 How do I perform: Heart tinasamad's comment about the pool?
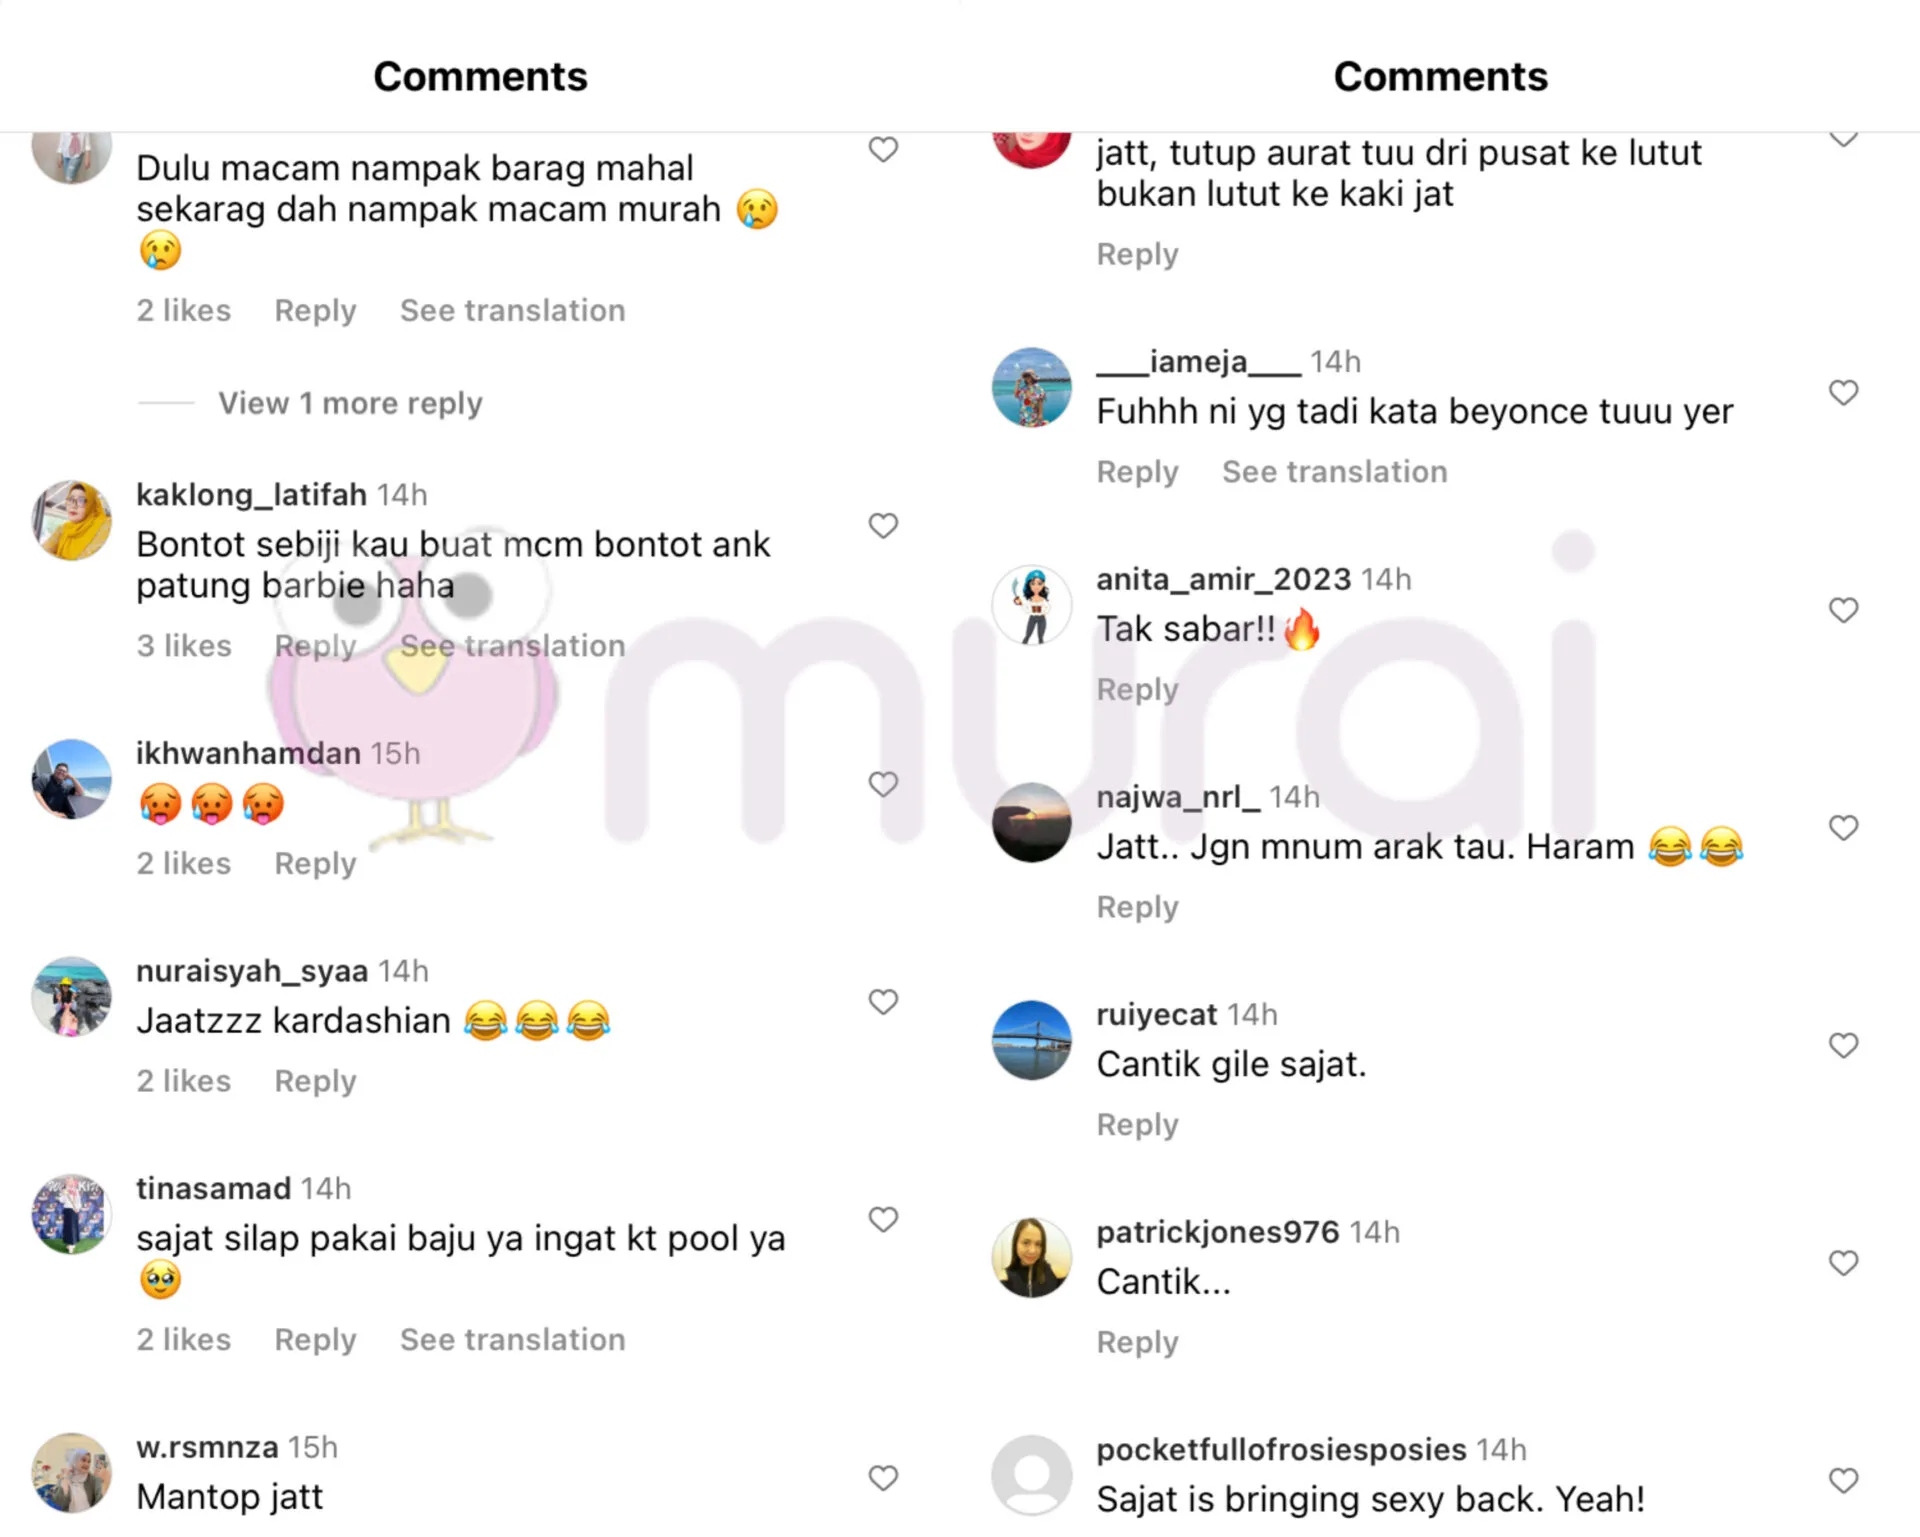click(x=883, y=1219)
